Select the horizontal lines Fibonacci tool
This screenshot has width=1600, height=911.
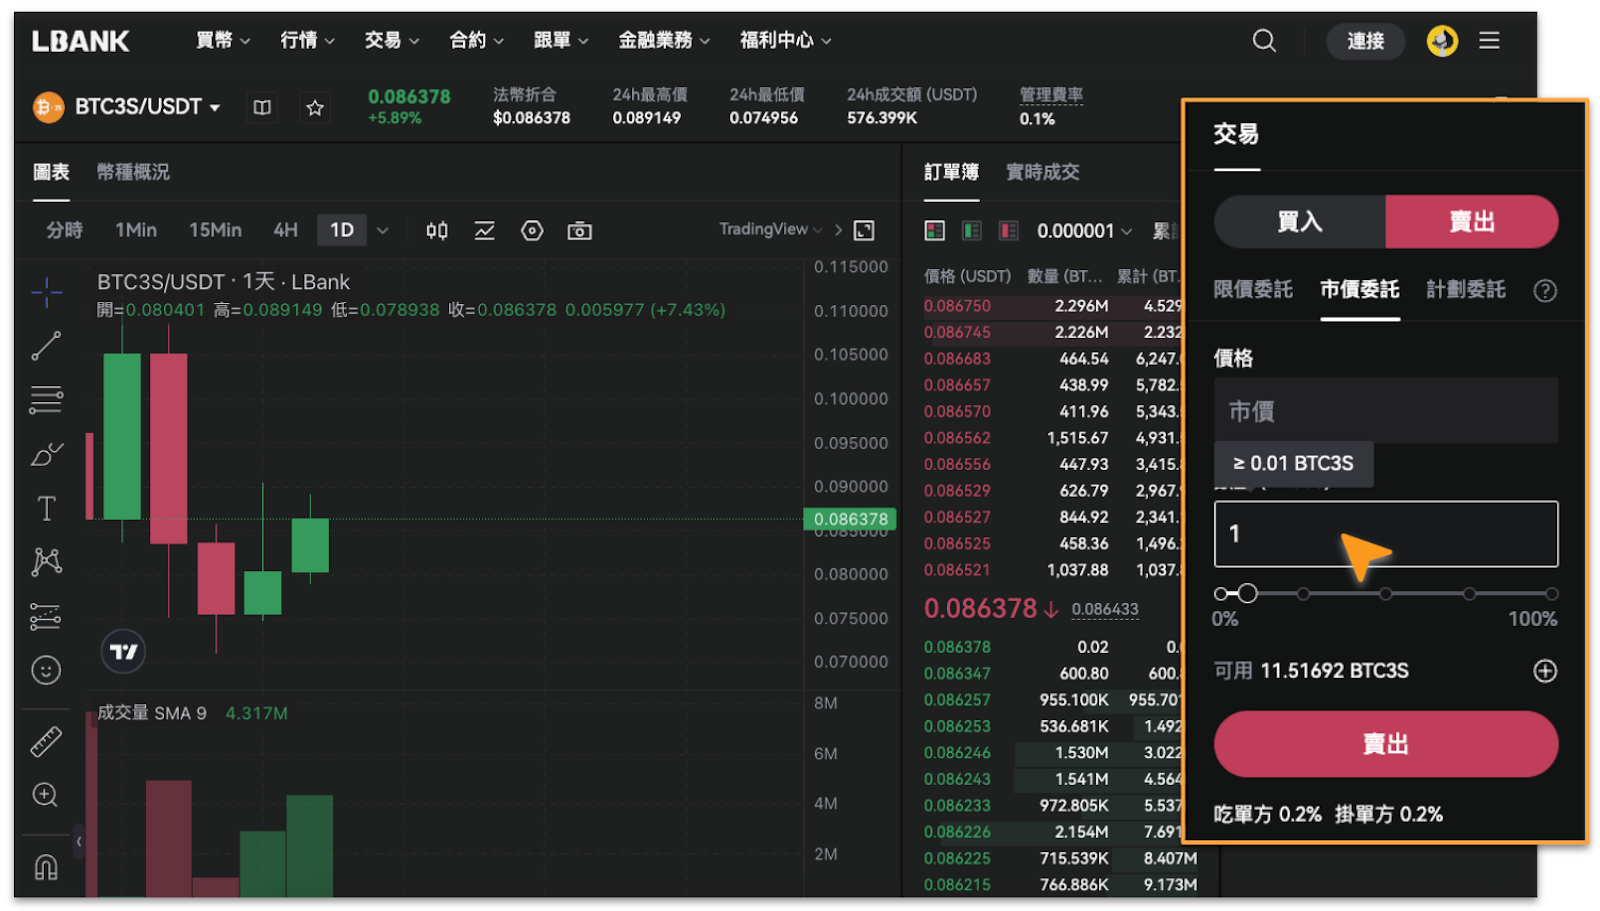point(46,400)
